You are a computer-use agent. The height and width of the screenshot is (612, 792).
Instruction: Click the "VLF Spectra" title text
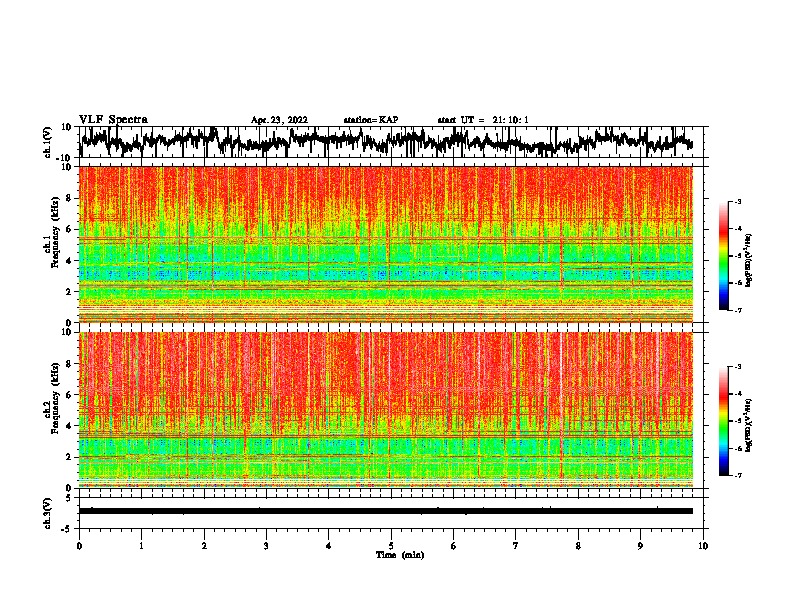[113, 120]
